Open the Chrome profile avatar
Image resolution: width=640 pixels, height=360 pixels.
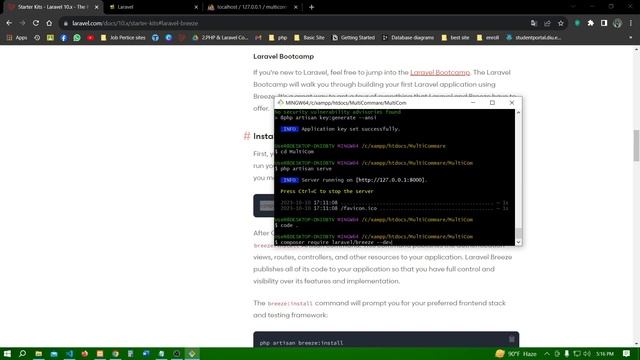618,23
